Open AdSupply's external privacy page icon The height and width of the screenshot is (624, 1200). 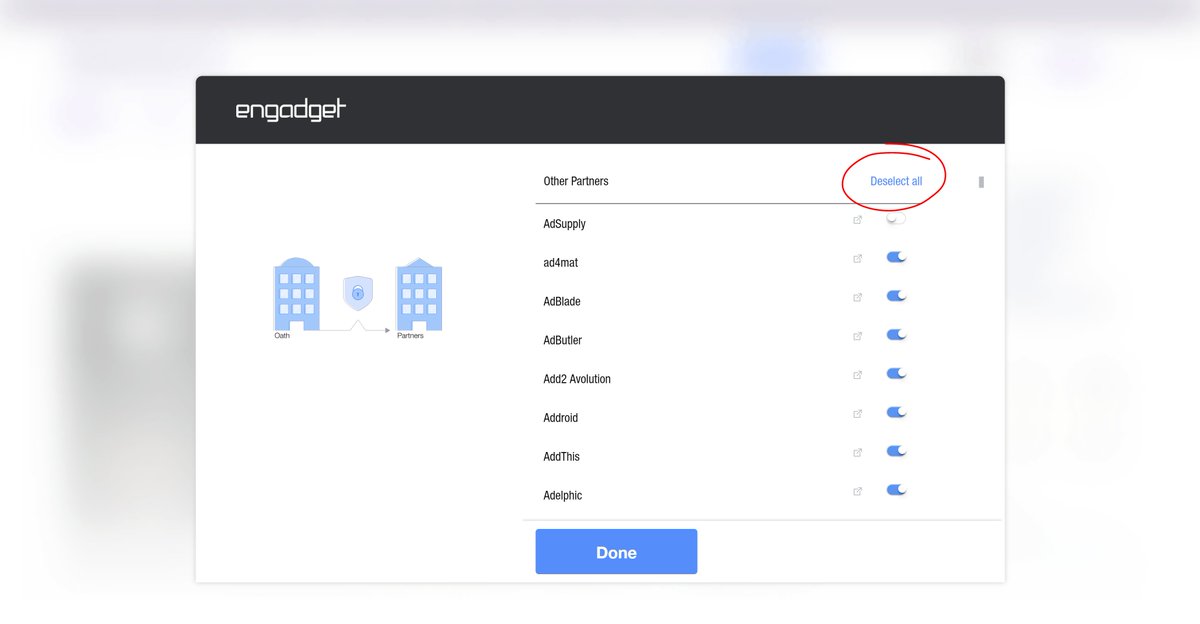pos(857,219)
